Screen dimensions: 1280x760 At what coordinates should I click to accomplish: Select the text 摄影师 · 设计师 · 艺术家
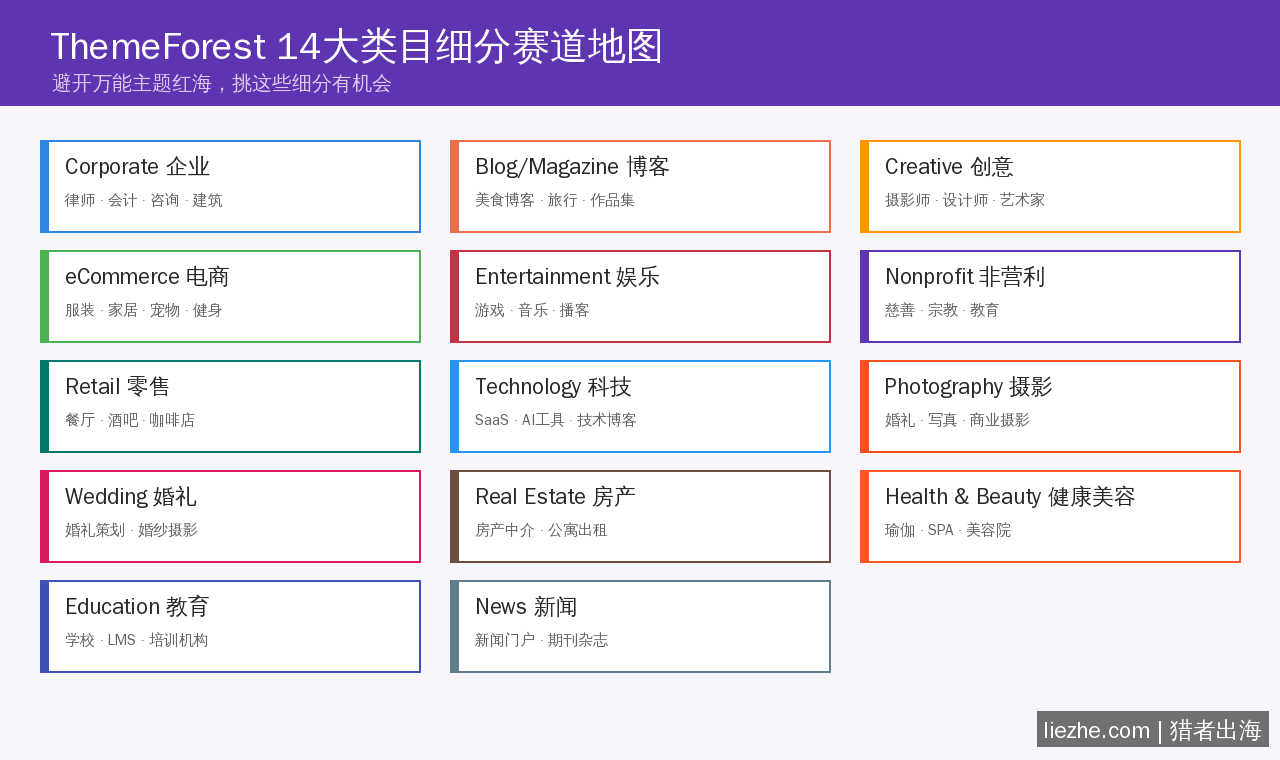pyautogui.click(x=965, y=200)
